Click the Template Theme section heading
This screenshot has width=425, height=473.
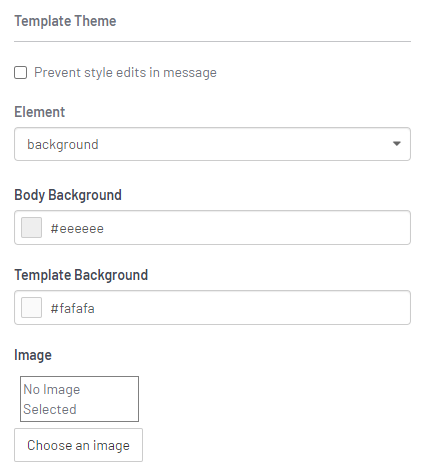tap(65, 21)
